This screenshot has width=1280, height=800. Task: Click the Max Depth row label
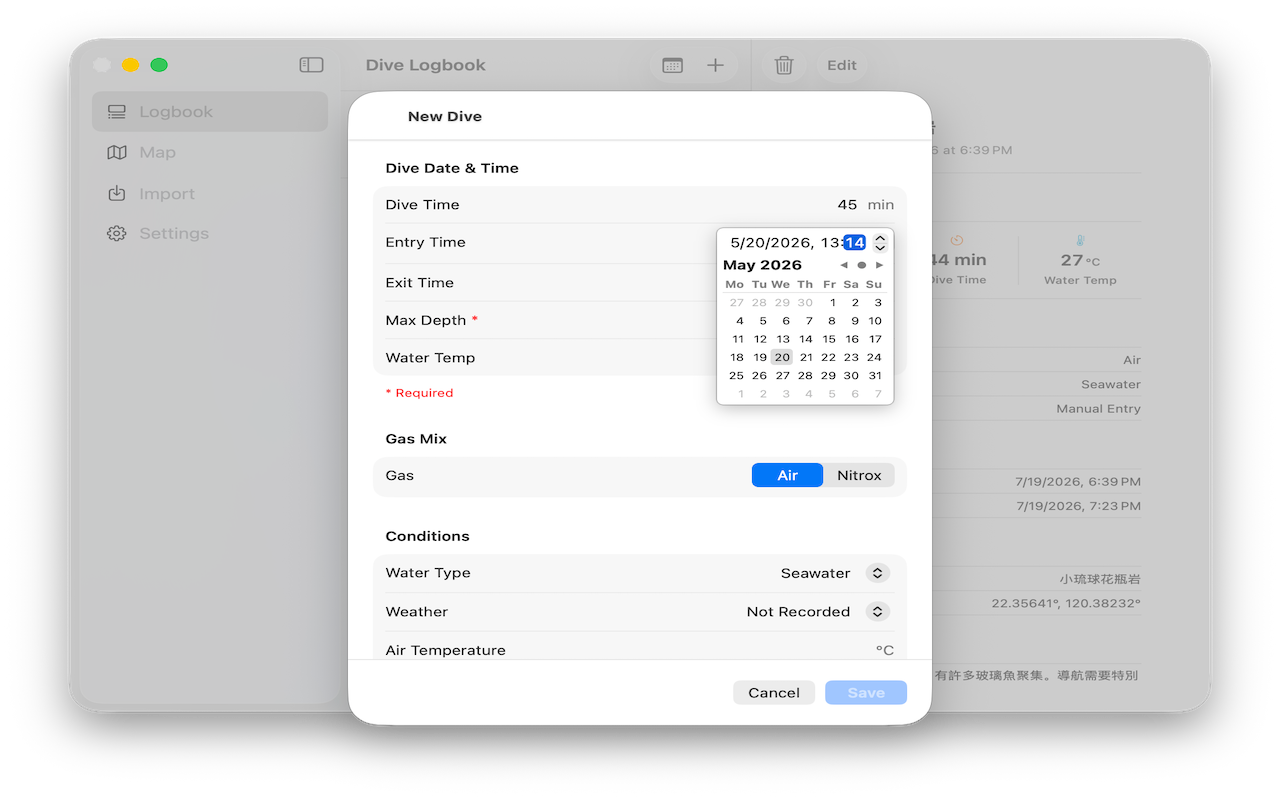coord(426,320)
